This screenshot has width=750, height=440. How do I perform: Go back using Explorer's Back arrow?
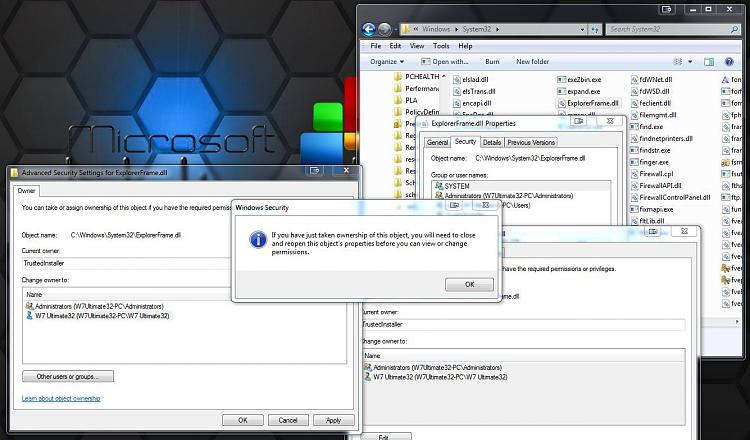[x=368, y=29]
